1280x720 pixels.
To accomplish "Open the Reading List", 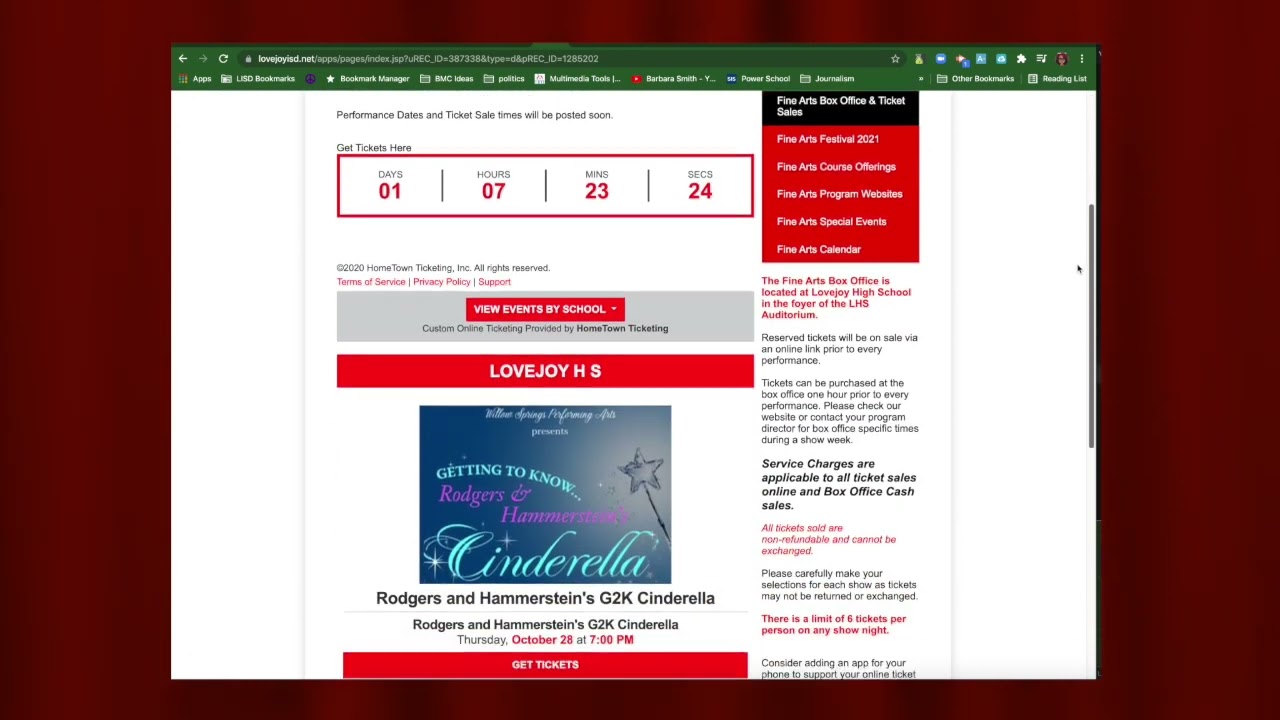I will tap(1058, 79).
